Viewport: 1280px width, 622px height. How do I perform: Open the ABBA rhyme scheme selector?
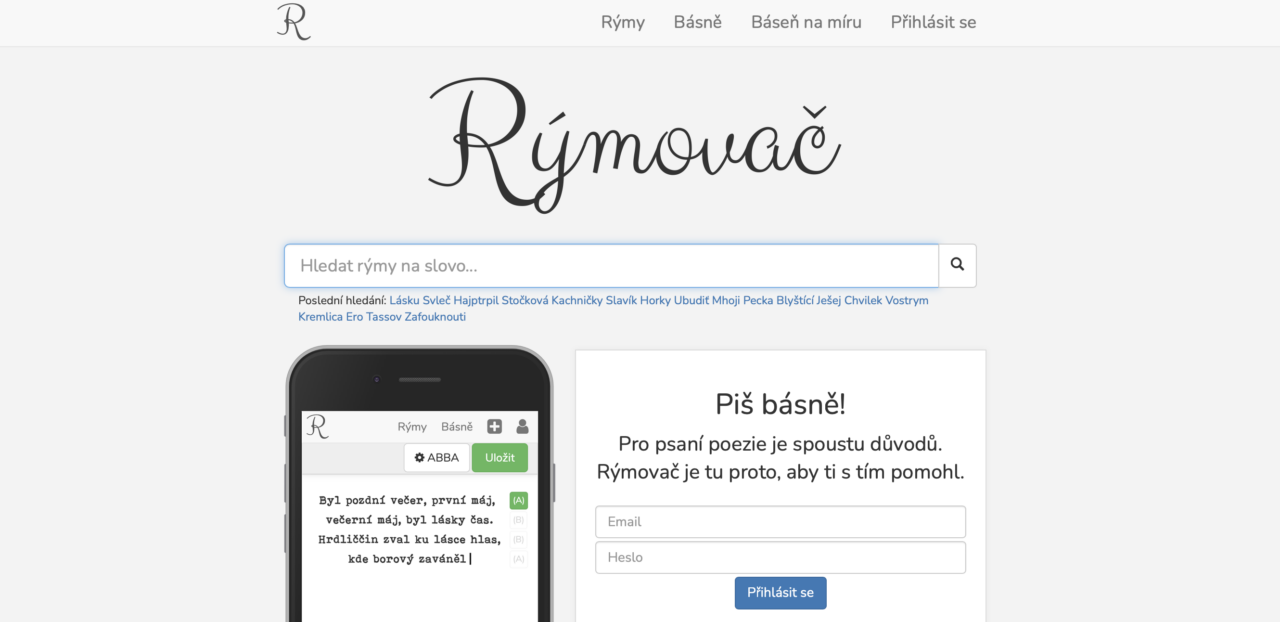coord(436,457)
